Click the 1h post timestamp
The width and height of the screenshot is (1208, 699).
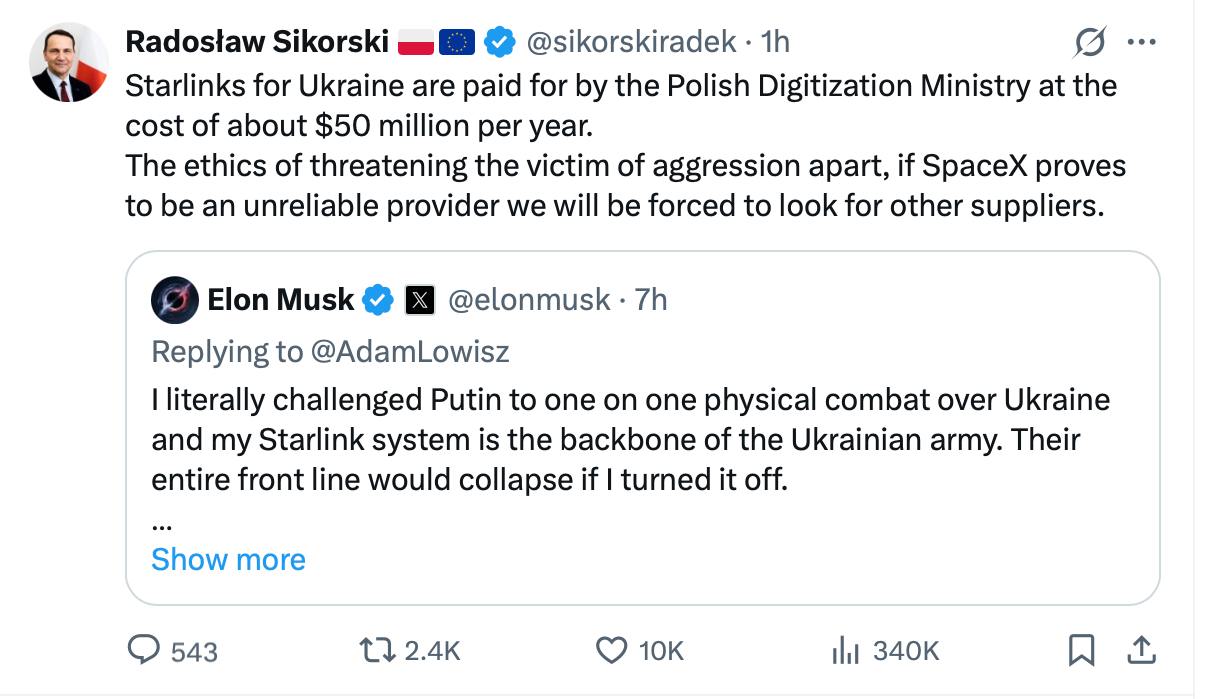(775, 41)
